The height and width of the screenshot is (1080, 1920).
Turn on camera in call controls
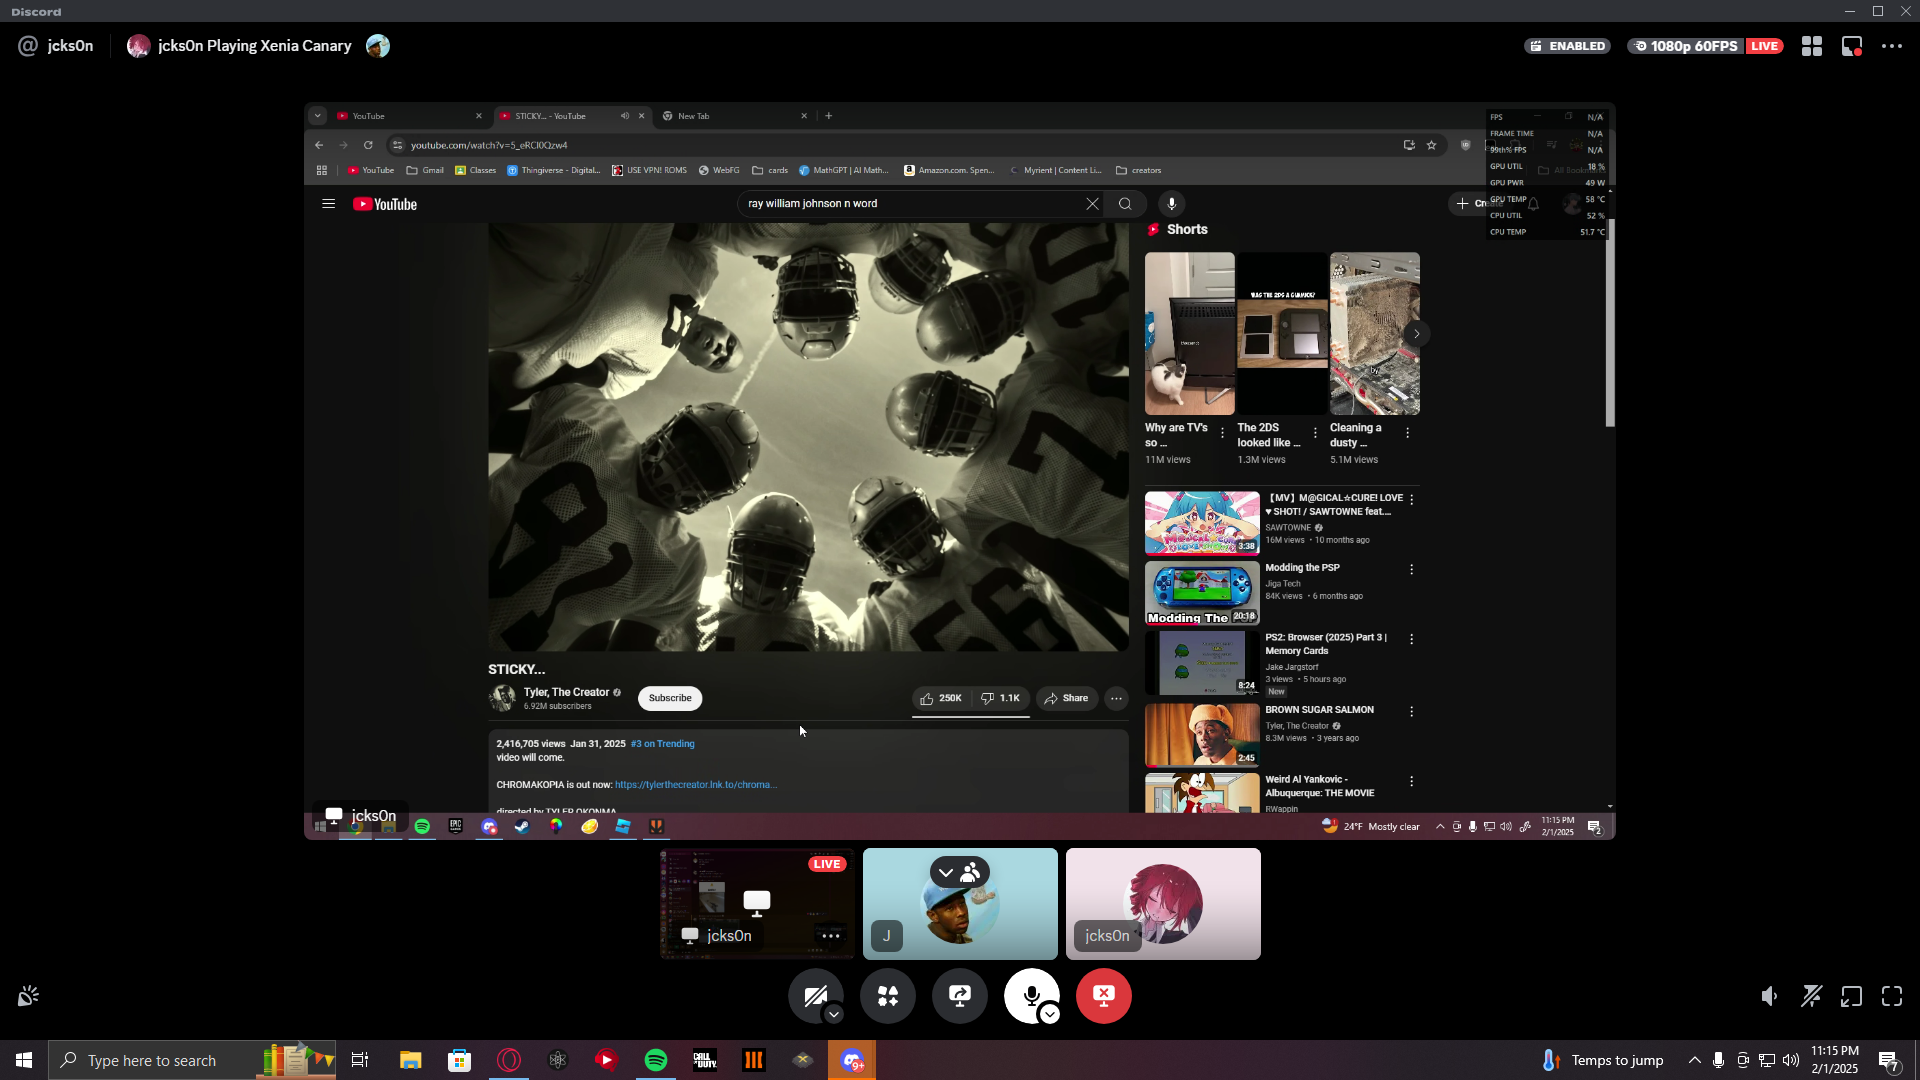(x=813, y=994)
